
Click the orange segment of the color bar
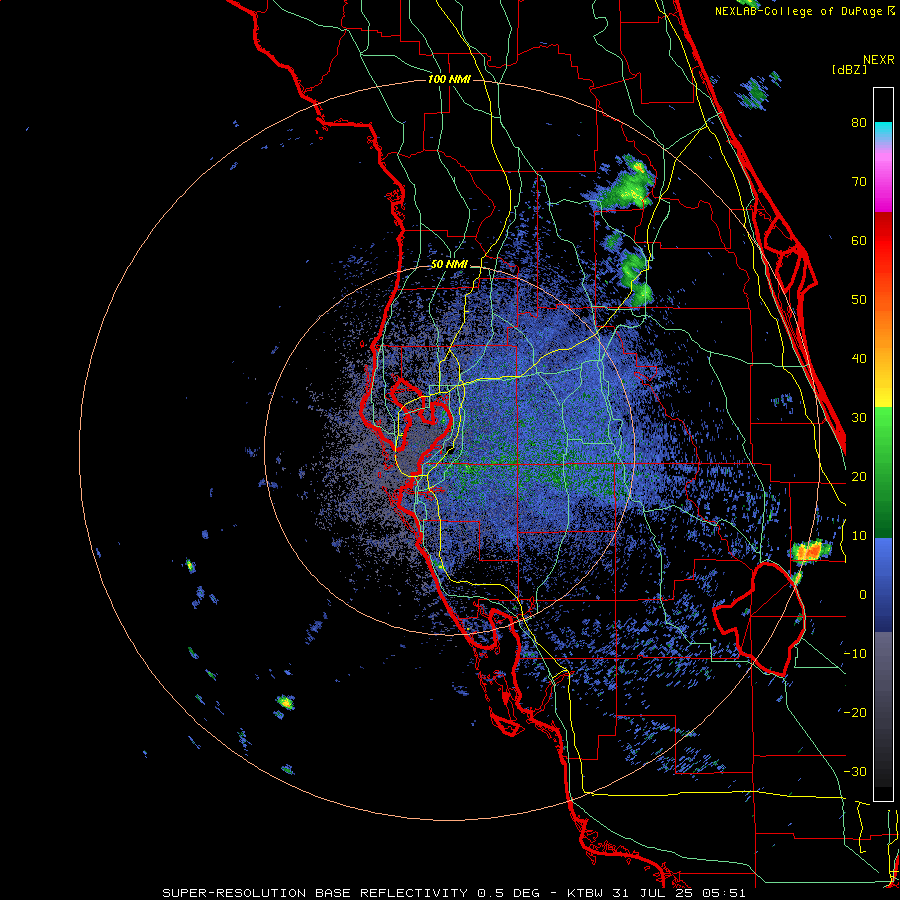[883, 330]
